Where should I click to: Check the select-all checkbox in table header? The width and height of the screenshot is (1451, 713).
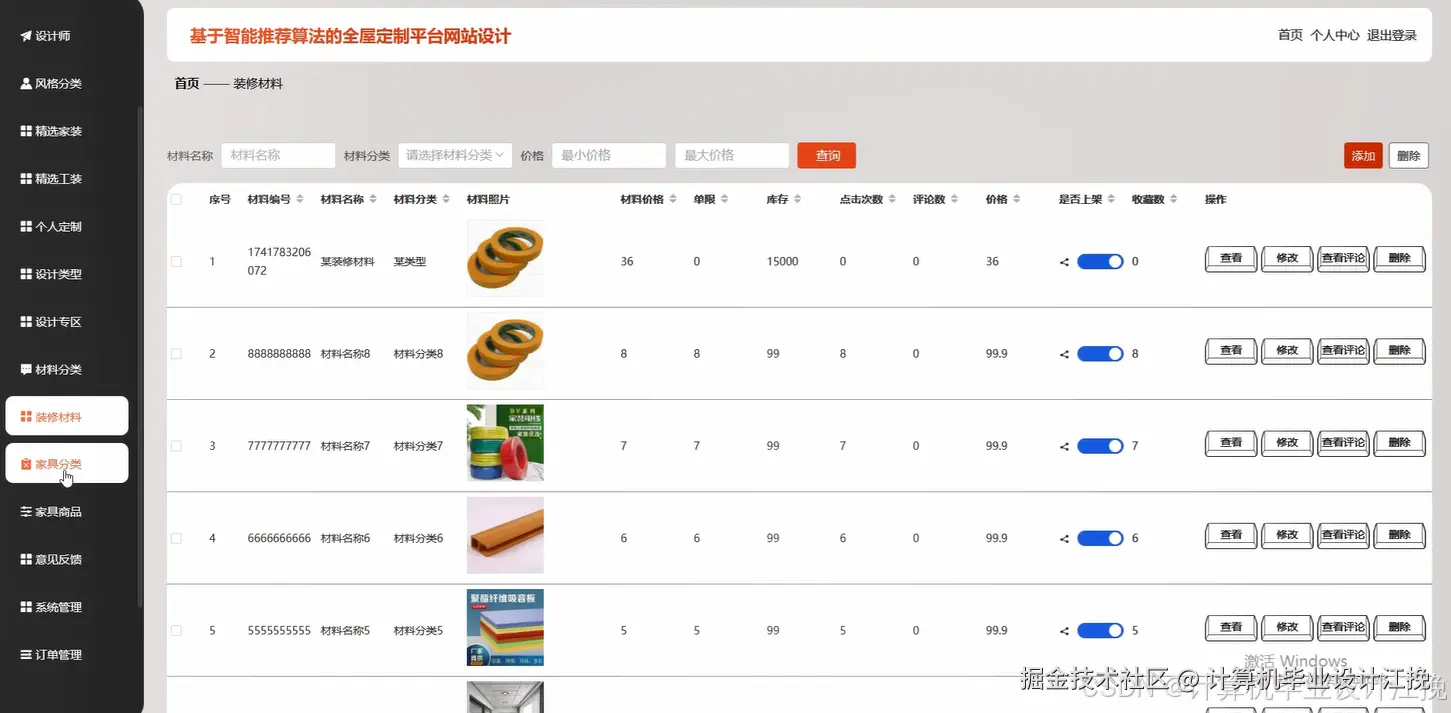point(176,199)
